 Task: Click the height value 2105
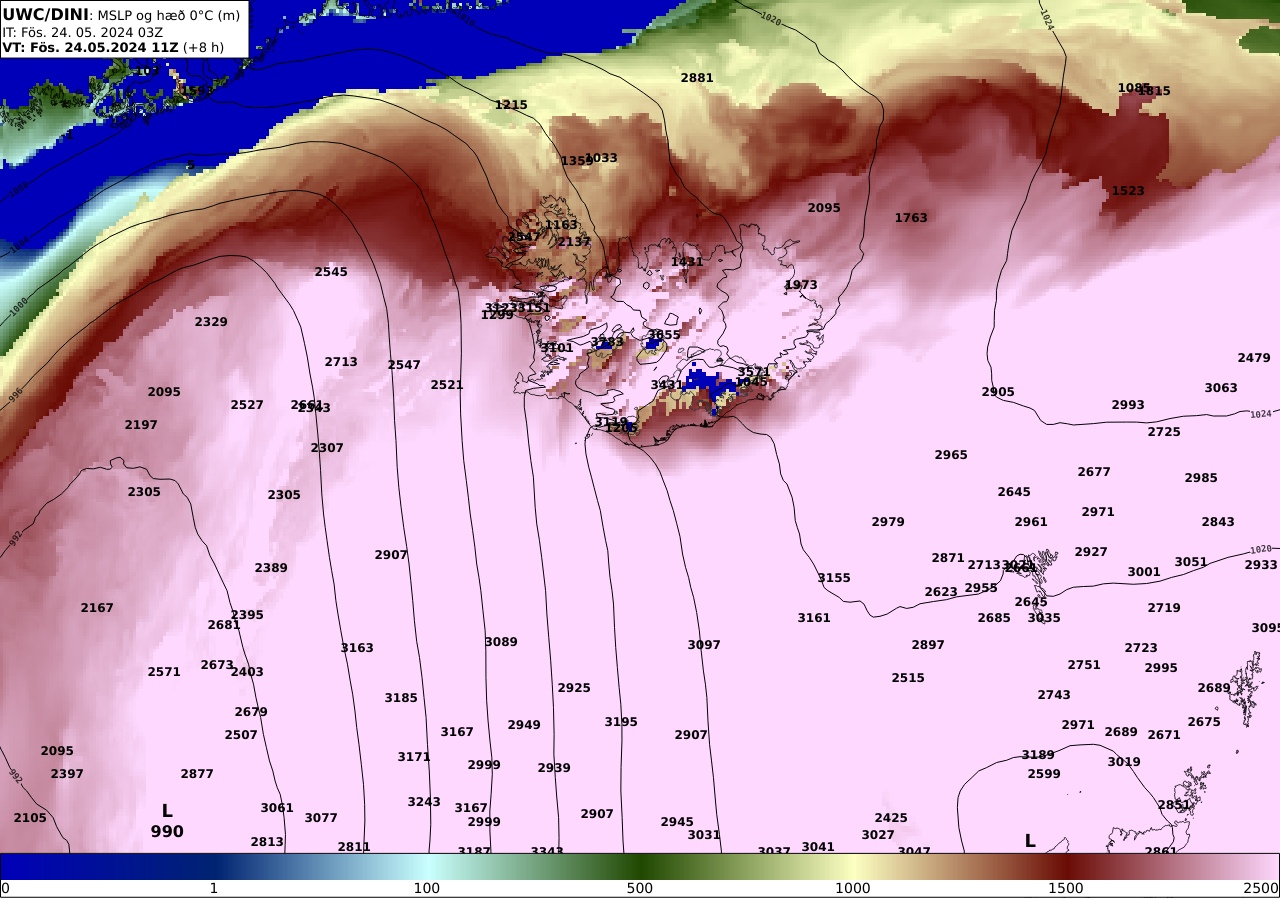30,818
